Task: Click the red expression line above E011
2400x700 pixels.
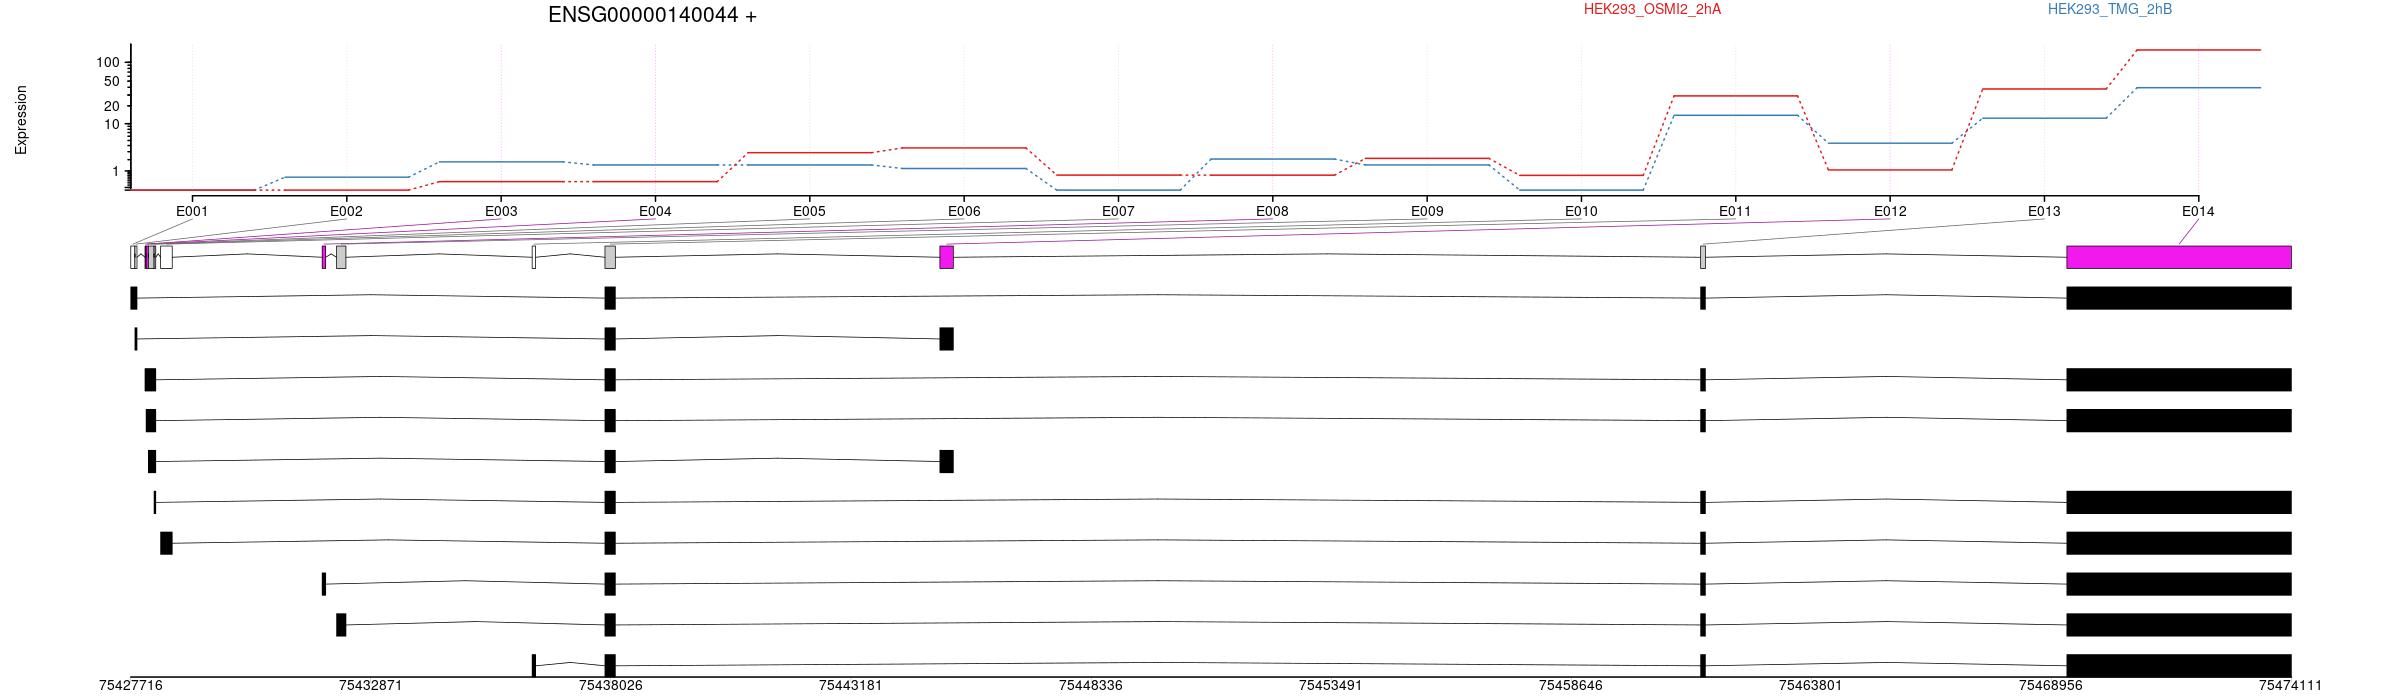Action: pos(1735,96)
